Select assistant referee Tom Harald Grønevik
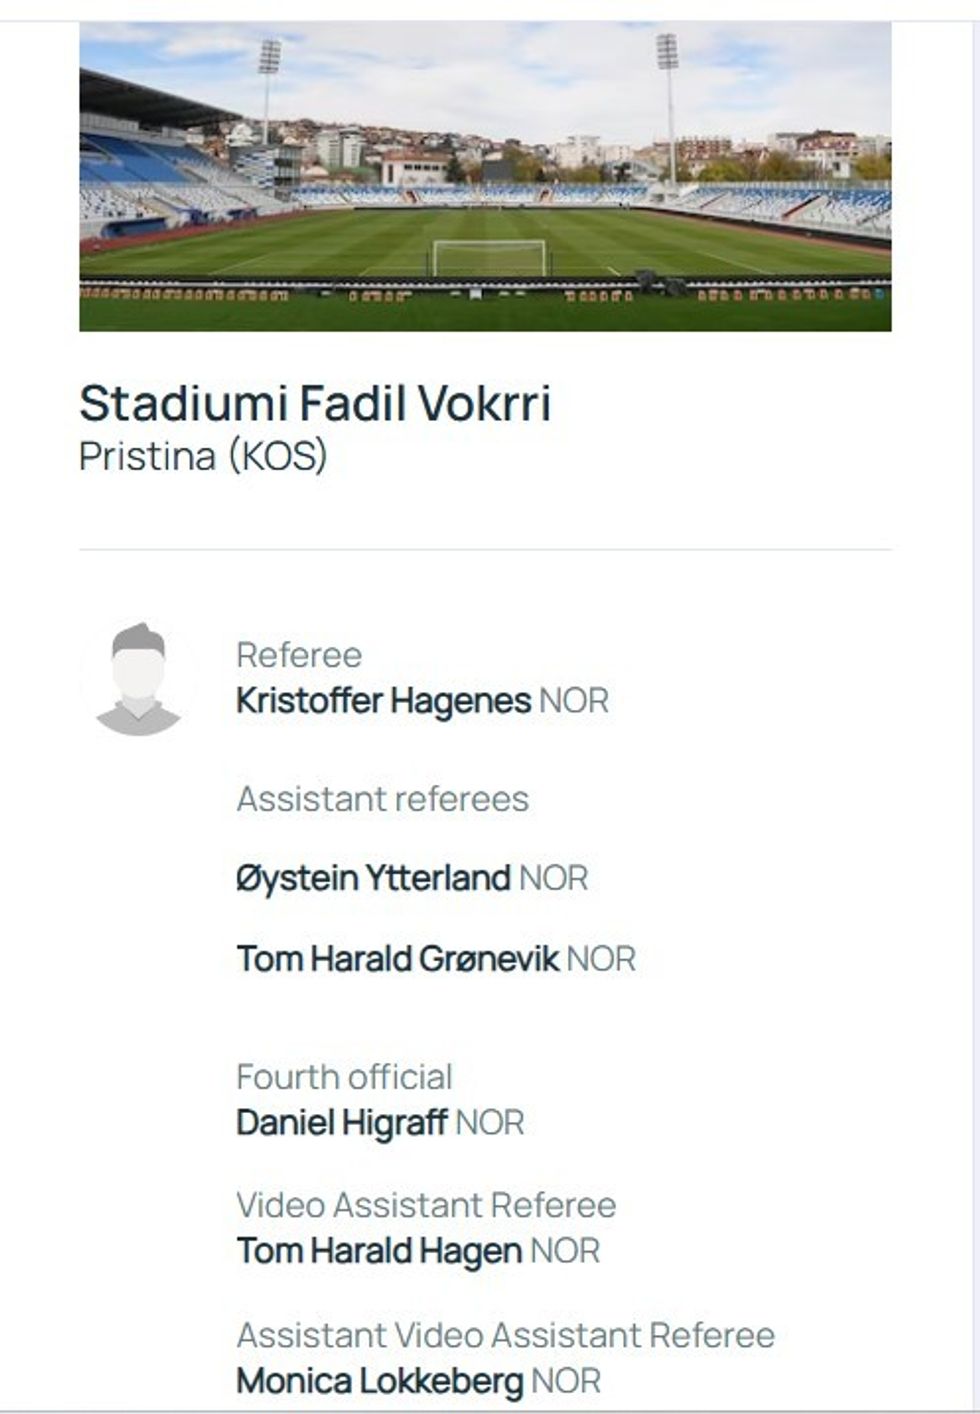Screen dimensions: 980x1414 pos(397,959)
